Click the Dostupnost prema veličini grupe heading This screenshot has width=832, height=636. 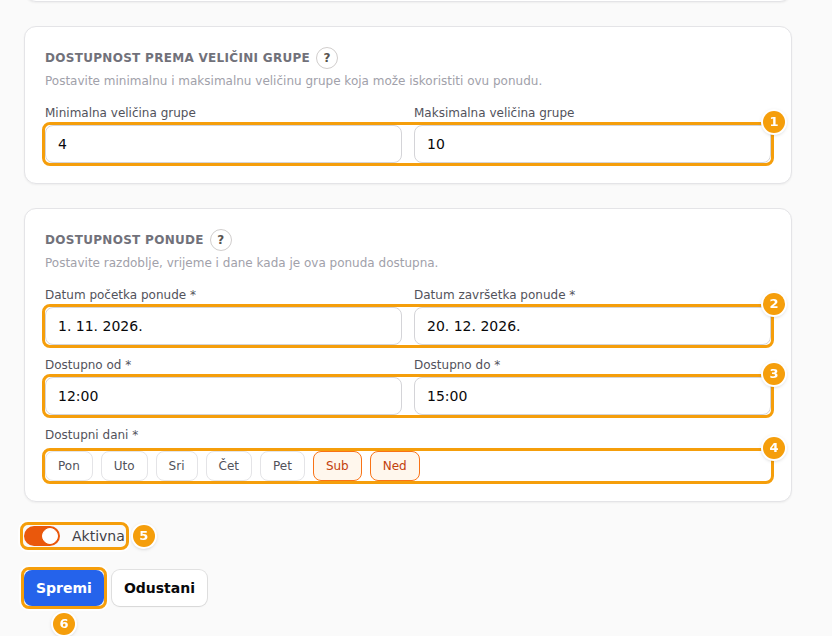pos(177,58)
